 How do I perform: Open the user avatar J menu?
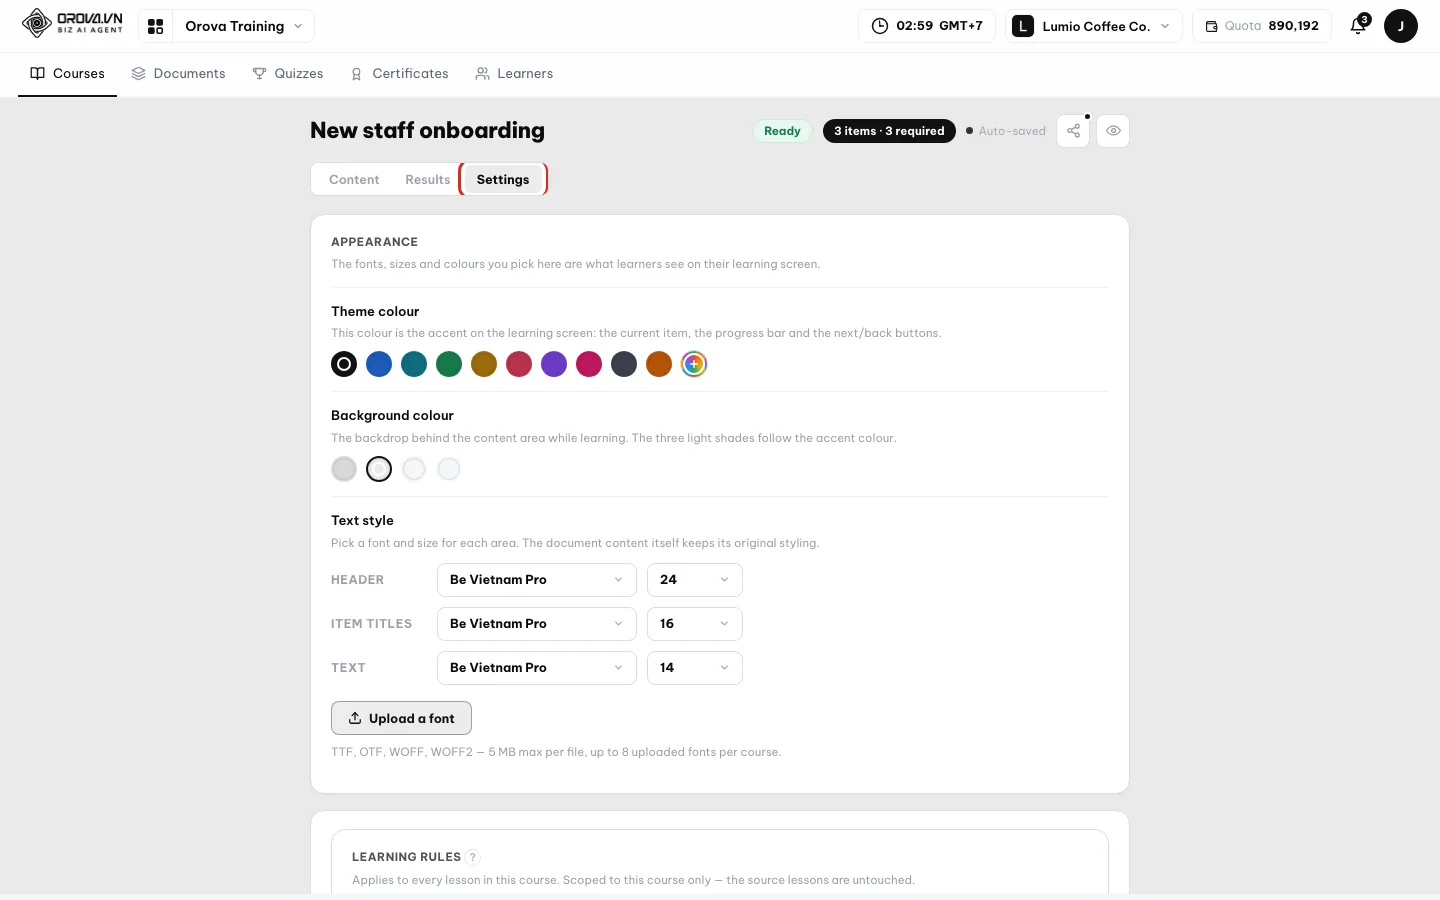pos(1401,26)
